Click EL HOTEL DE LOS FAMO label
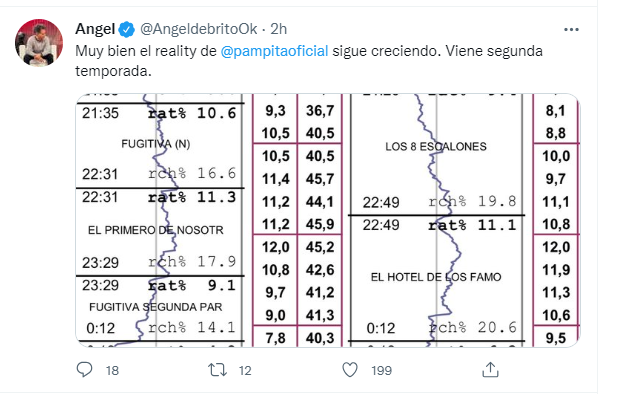 (x=436, y=277)
